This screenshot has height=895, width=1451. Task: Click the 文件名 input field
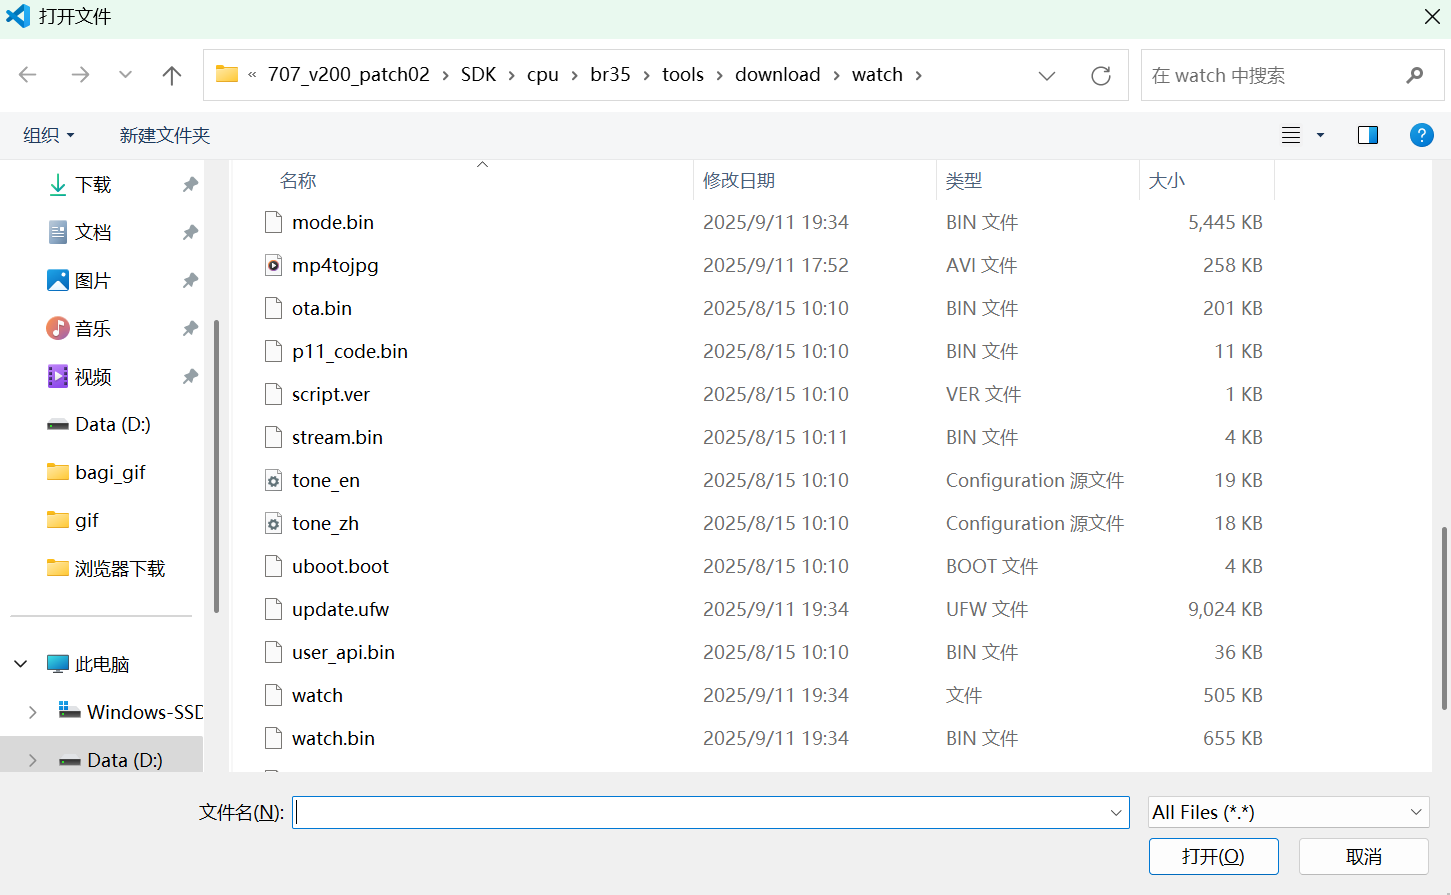click(x=710, y=812)
